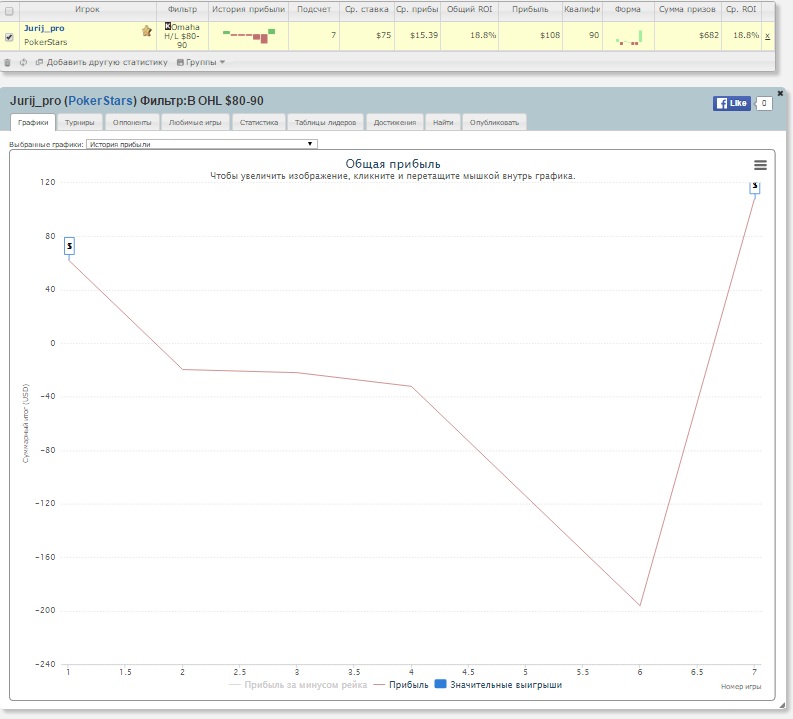Image resolution: width=793 pixels, height=719 pixels.
Task: Click the K filter icon before Omaha
Action: [168, 26]
